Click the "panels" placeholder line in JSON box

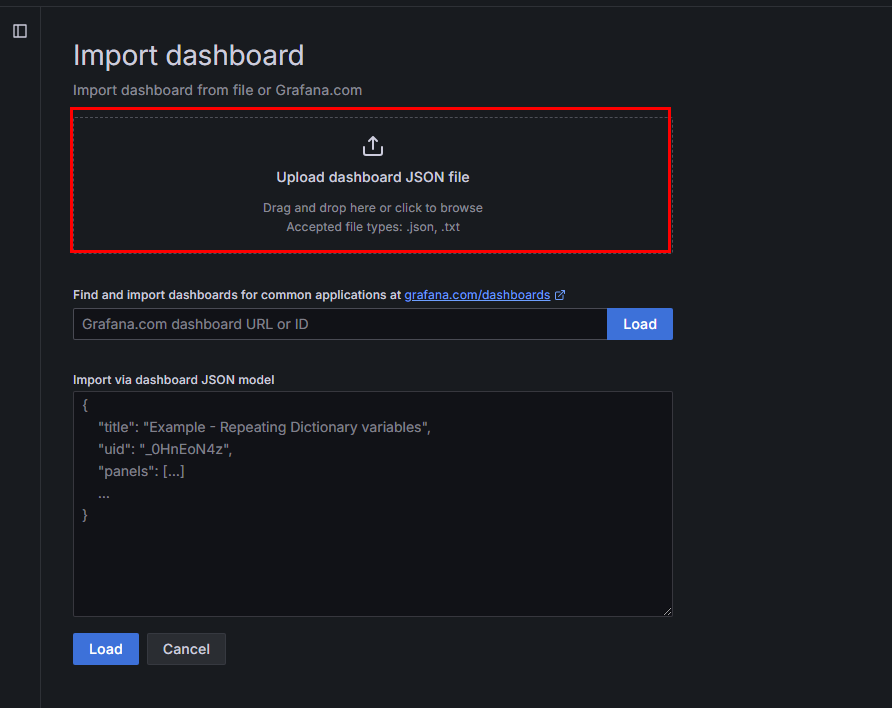pyautogui.click(x=141, y=471)
